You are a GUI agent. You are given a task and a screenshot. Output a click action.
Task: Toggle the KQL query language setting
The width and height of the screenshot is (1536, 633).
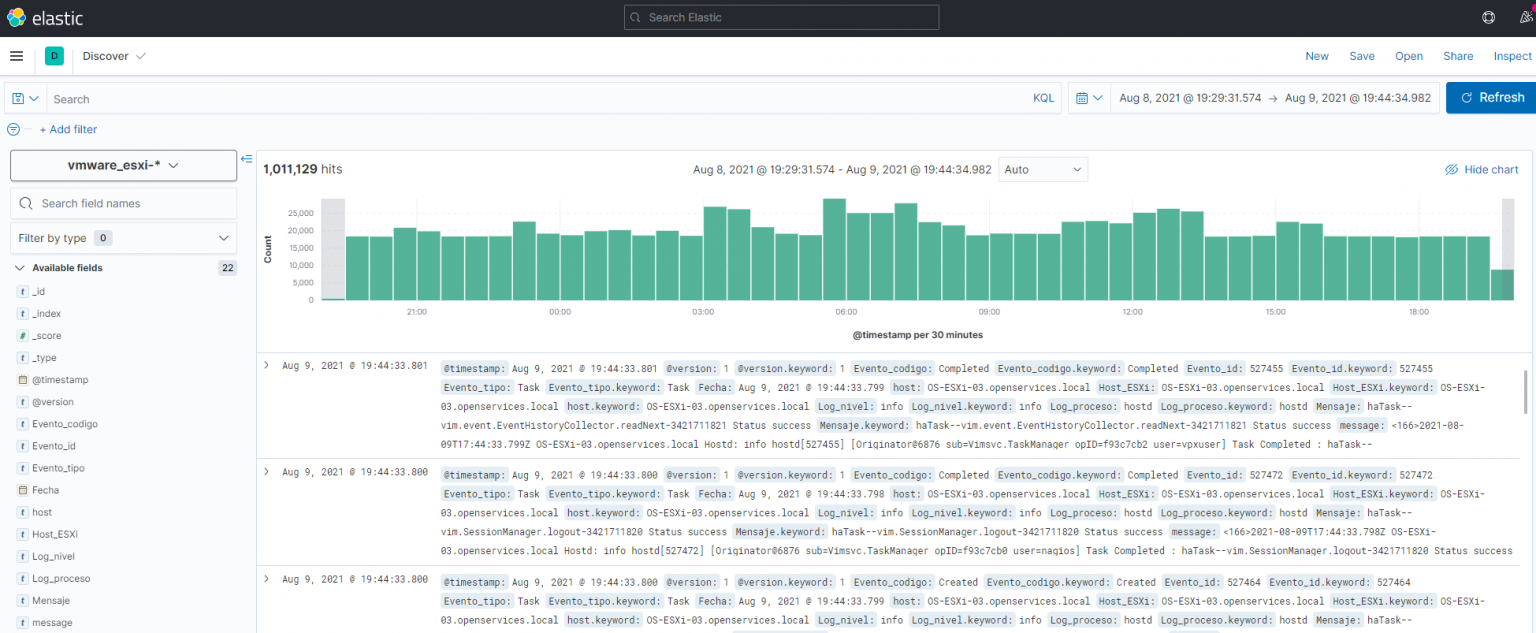1043,98
